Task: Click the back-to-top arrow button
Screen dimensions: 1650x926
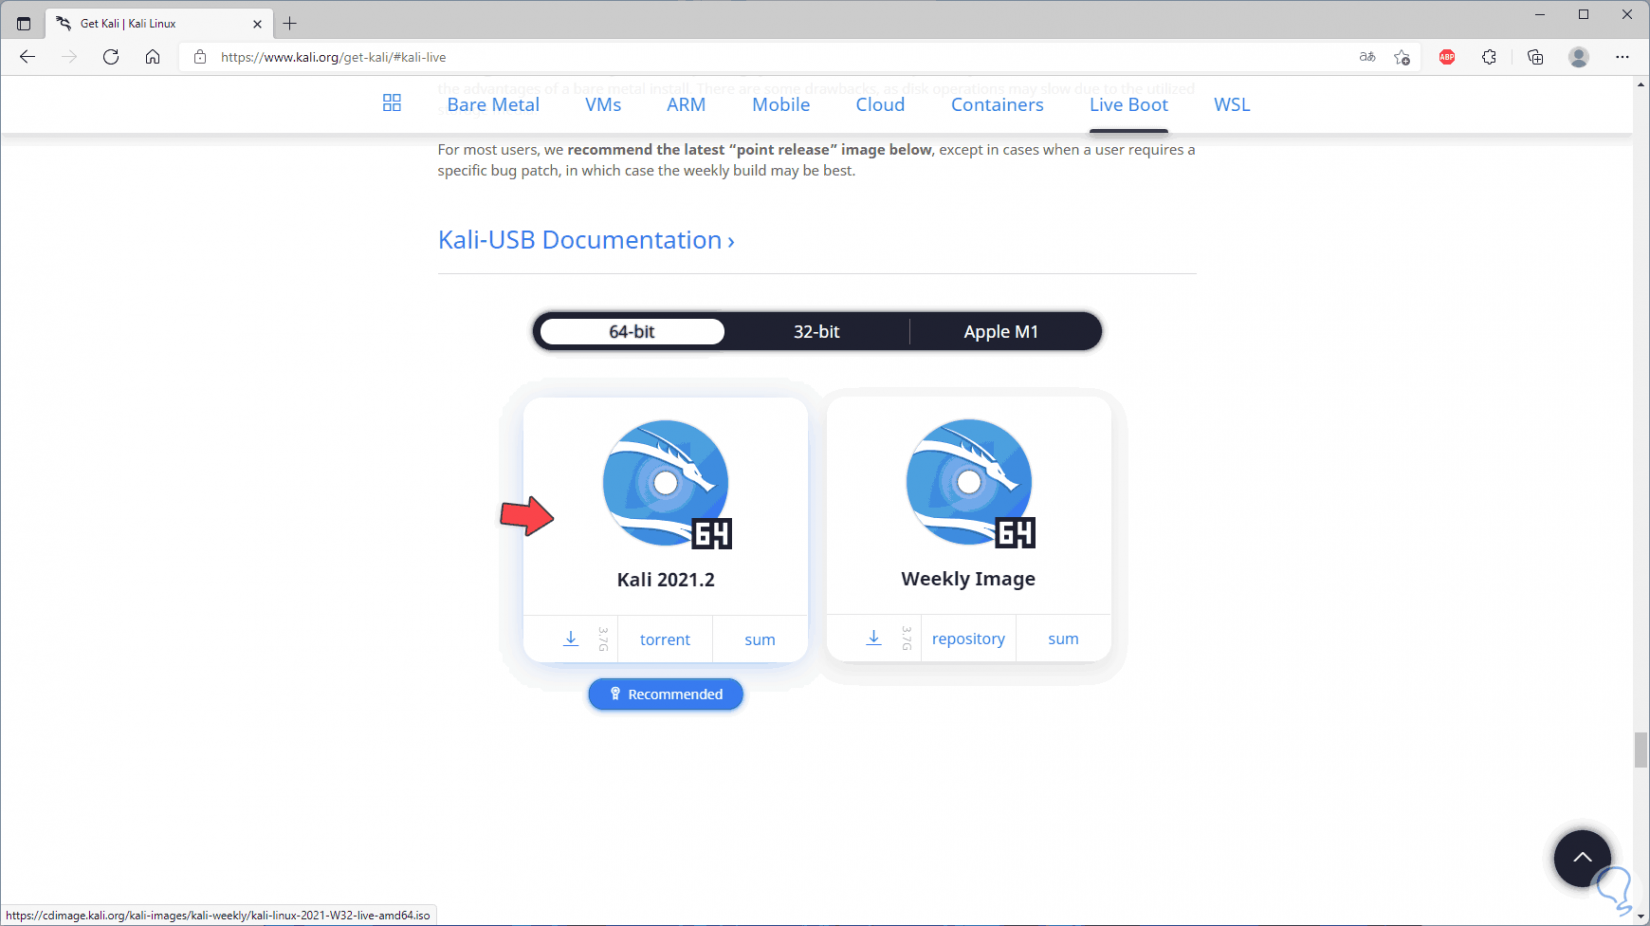Action: coord(1582,858)
